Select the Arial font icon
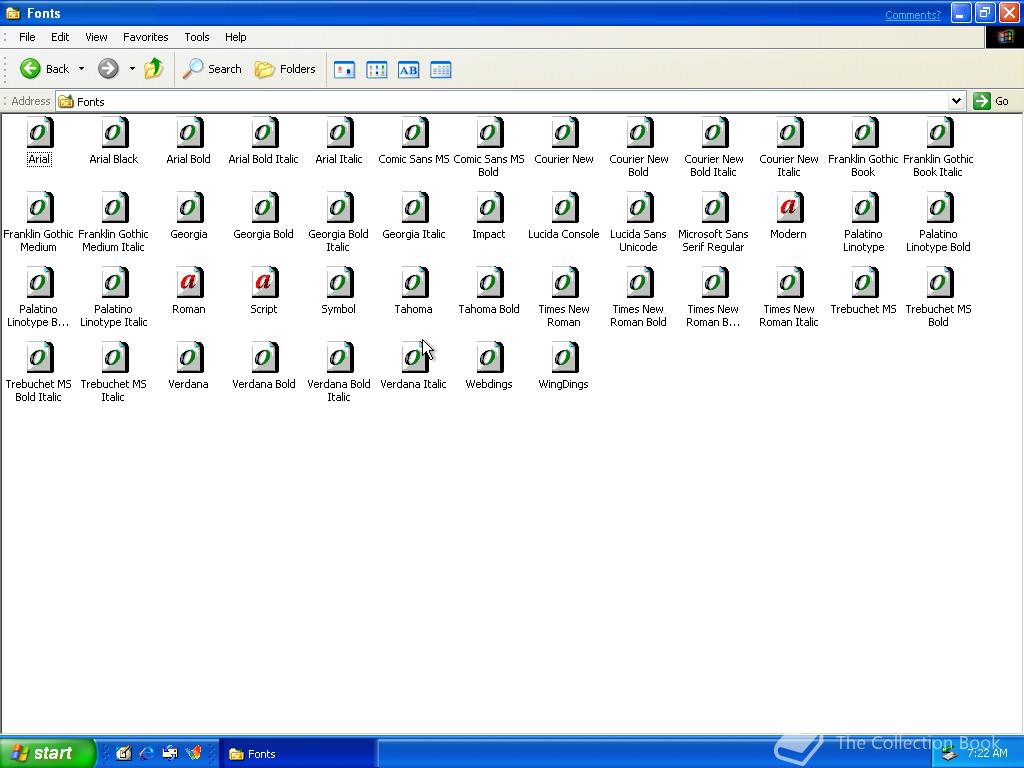1024x768 pixels. (39, 133)
